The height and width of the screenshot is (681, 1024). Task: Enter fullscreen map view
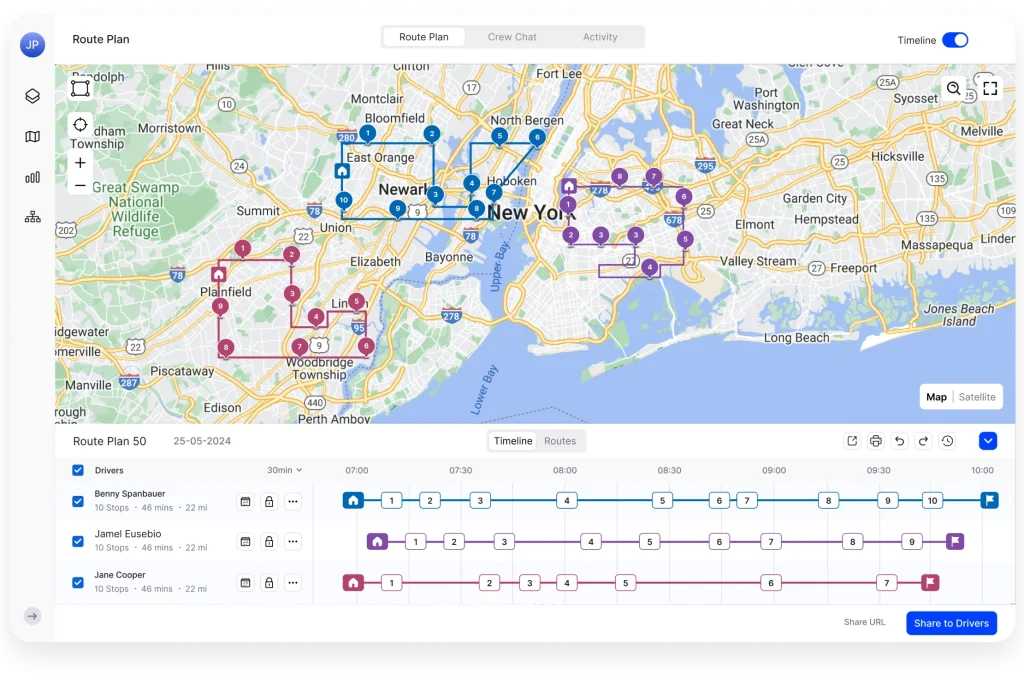(990, 88)
